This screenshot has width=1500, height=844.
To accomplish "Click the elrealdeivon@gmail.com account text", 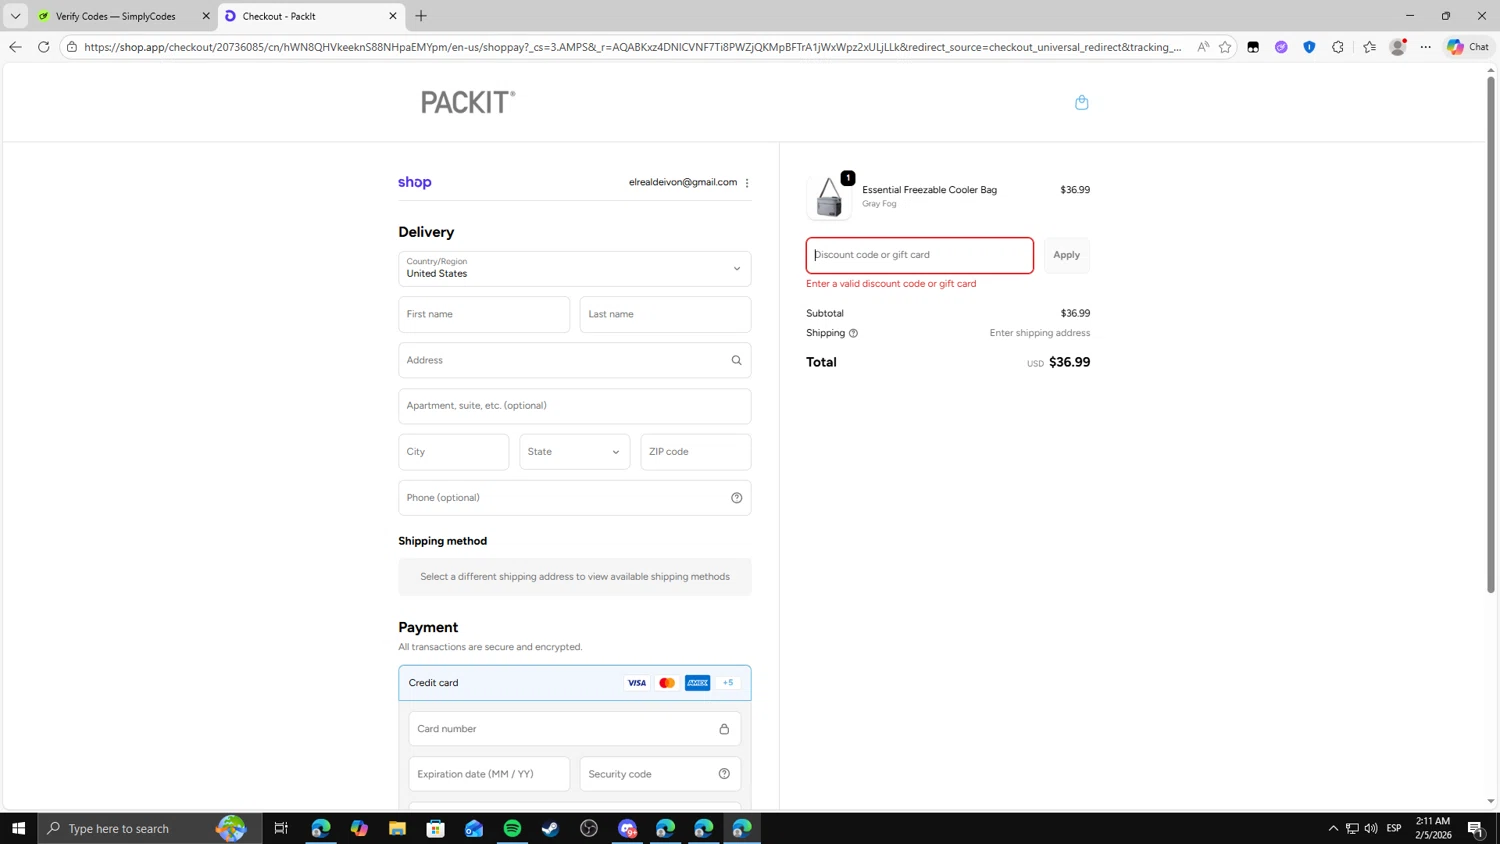I will [683, 182].
